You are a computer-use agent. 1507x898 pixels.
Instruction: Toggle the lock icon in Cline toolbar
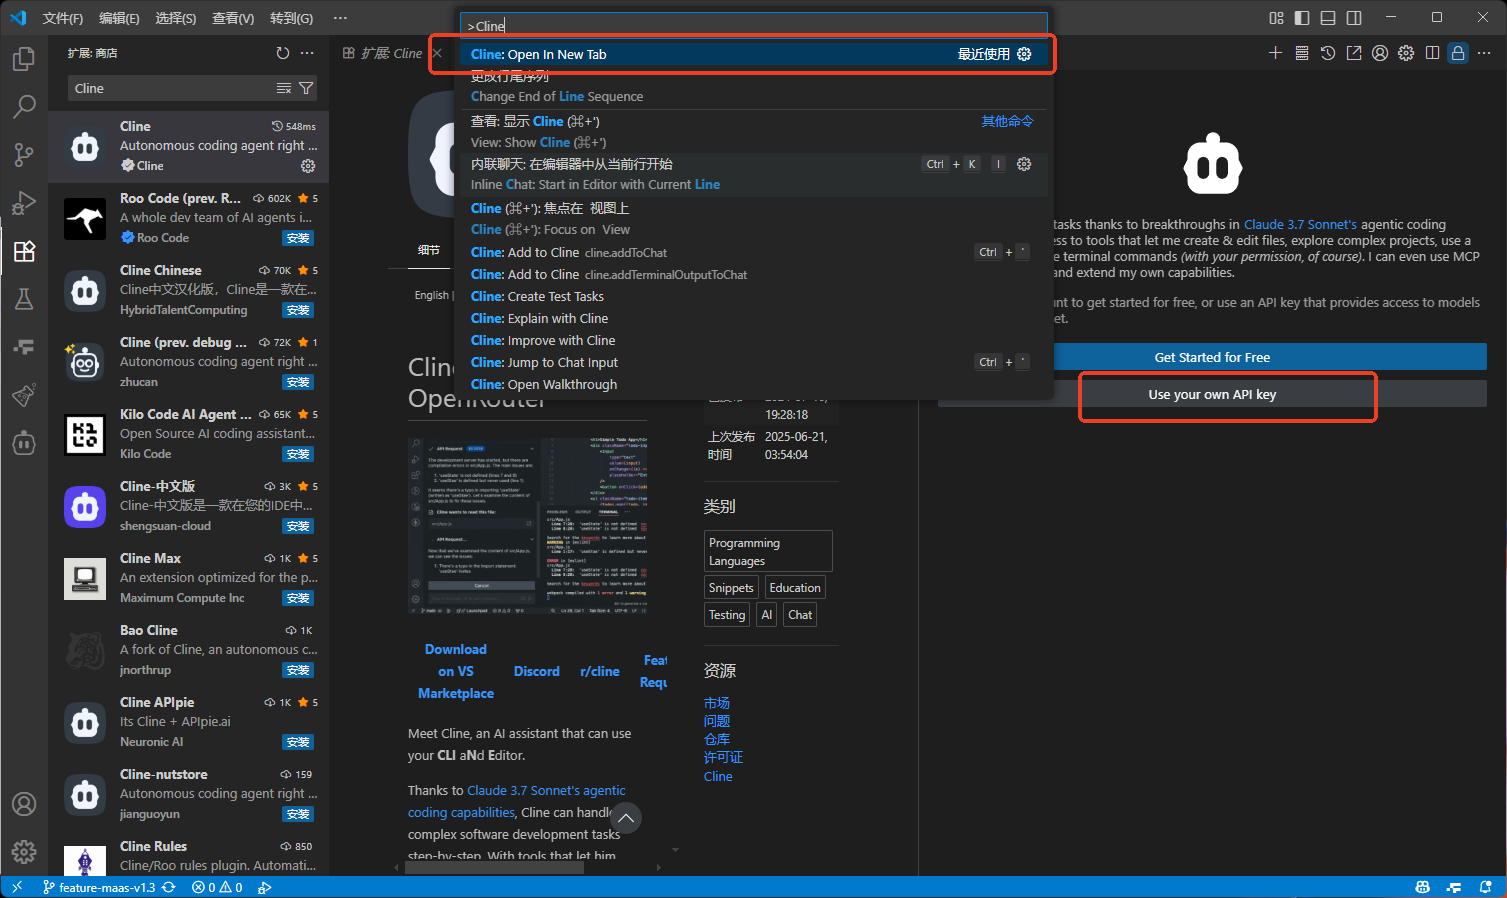[1458, 53]
